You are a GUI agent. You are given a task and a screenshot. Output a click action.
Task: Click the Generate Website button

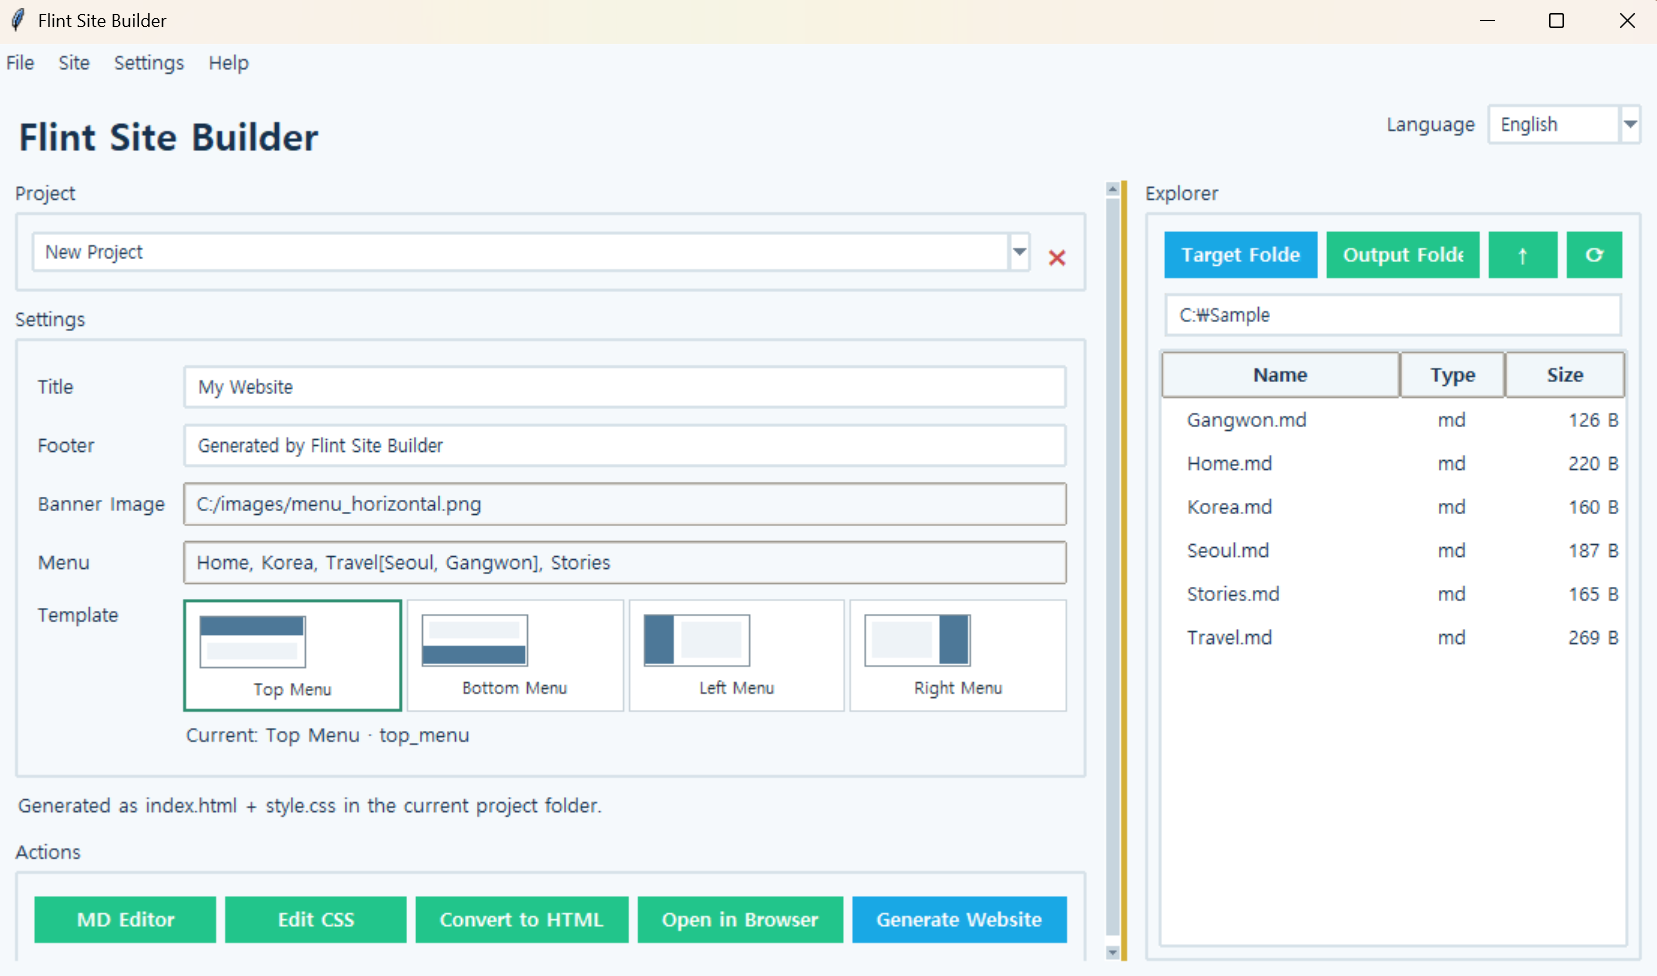[959, 919]
